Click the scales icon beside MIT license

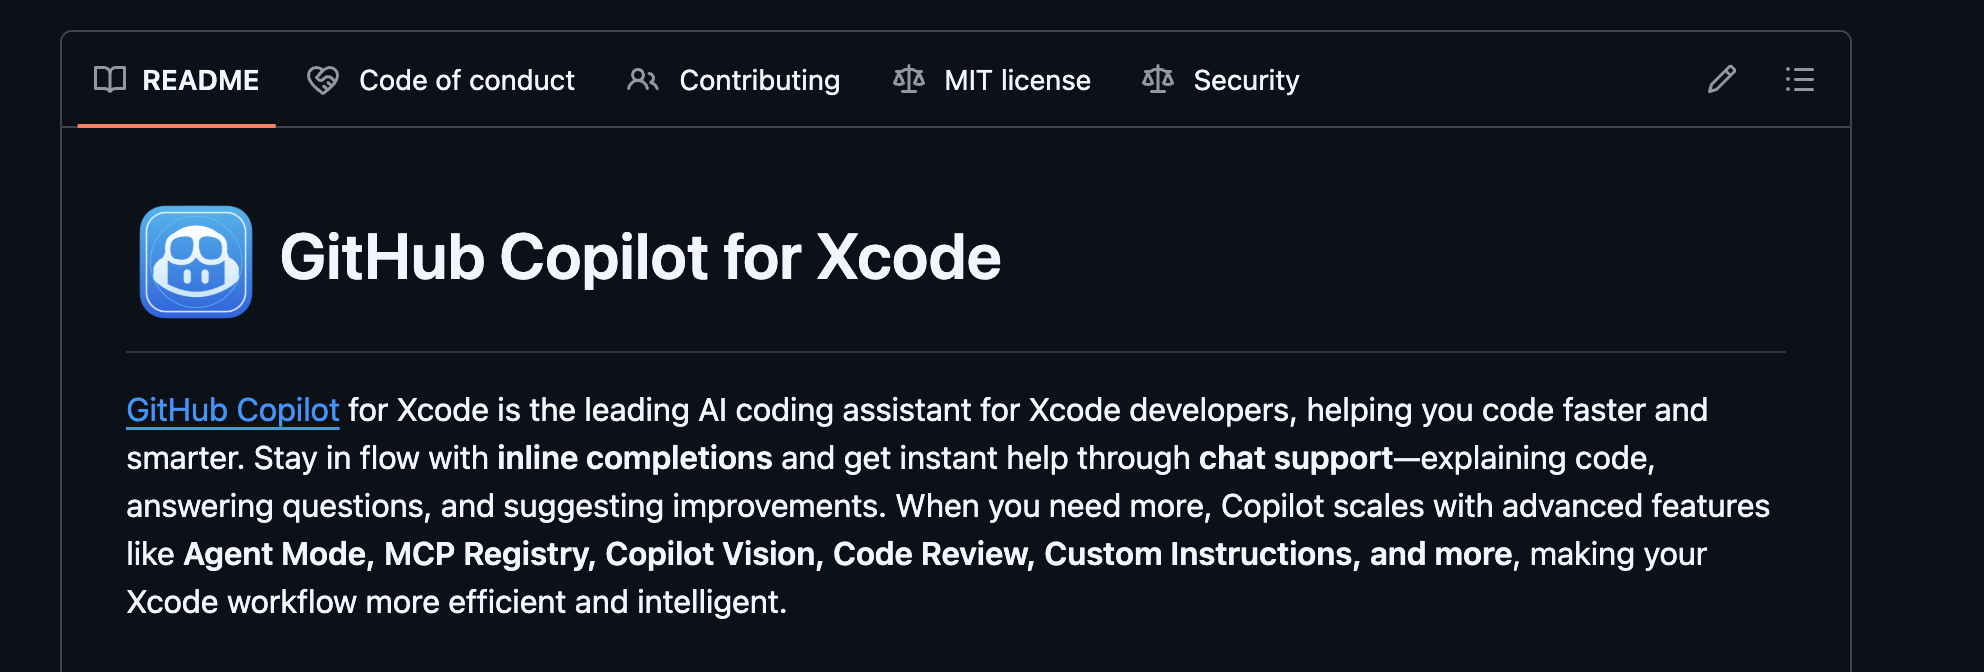(909, 79)
